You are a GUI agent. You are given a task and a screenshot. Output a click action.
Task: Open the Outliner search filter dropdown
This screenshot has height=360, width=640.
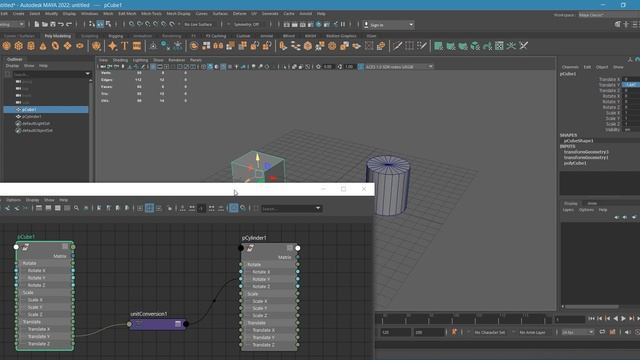point(88,74)
